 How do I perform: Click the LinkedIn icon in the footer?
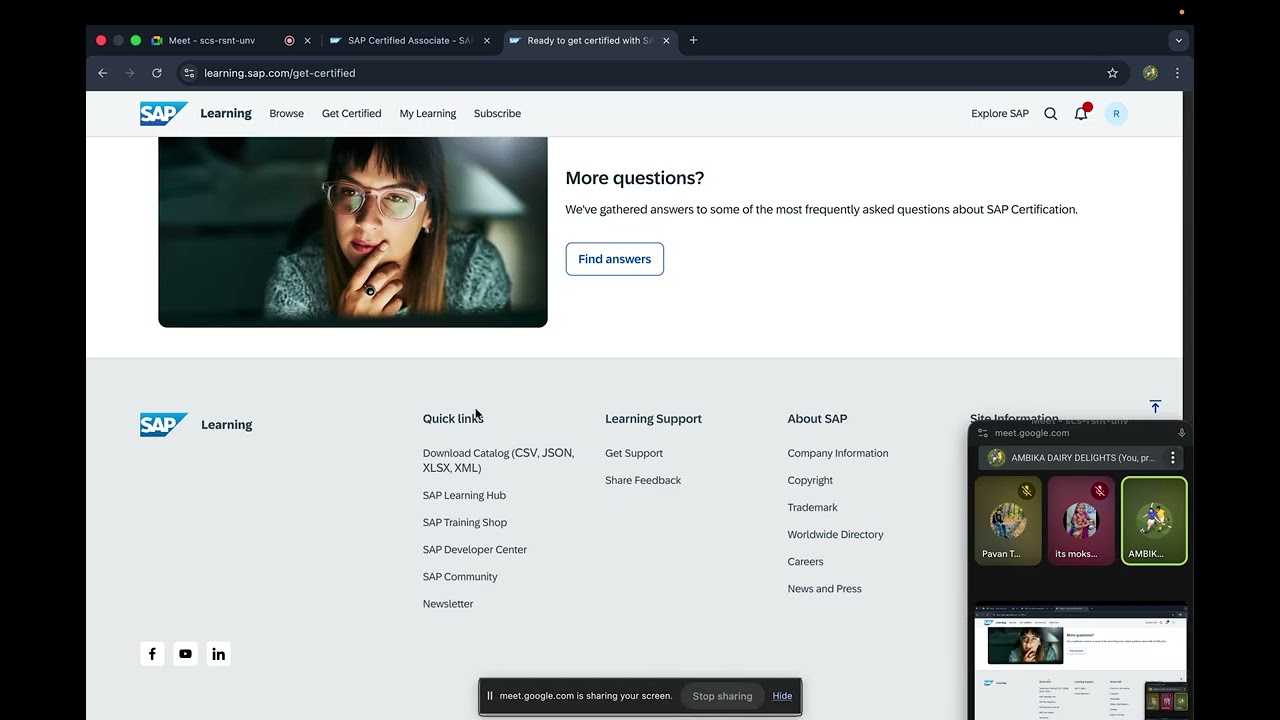[218, 654]
